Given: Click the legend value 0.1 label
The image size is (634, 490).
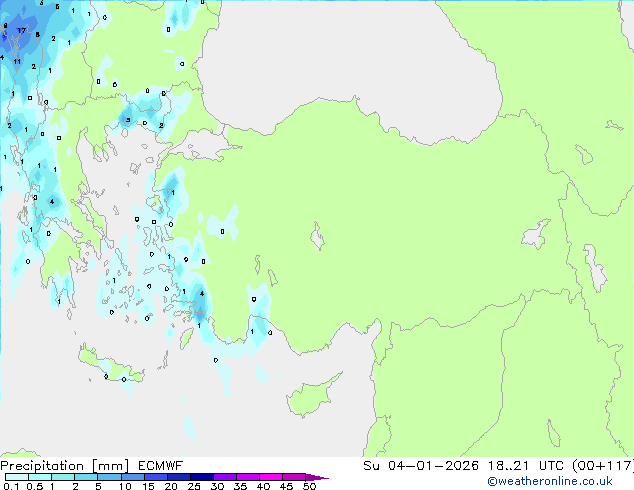Looking at the screenshot, I should point(11,487).
